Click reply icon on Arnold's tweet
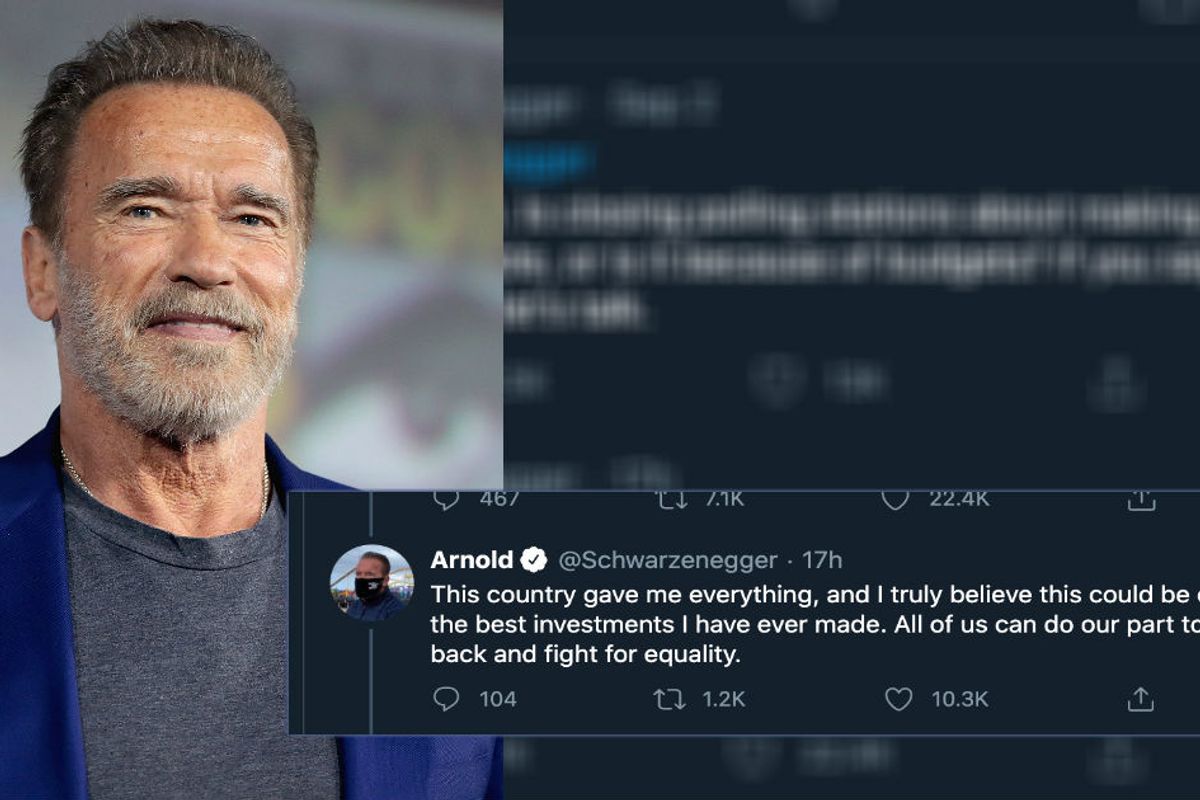1200x800 pixels. [x=446, y=699]
